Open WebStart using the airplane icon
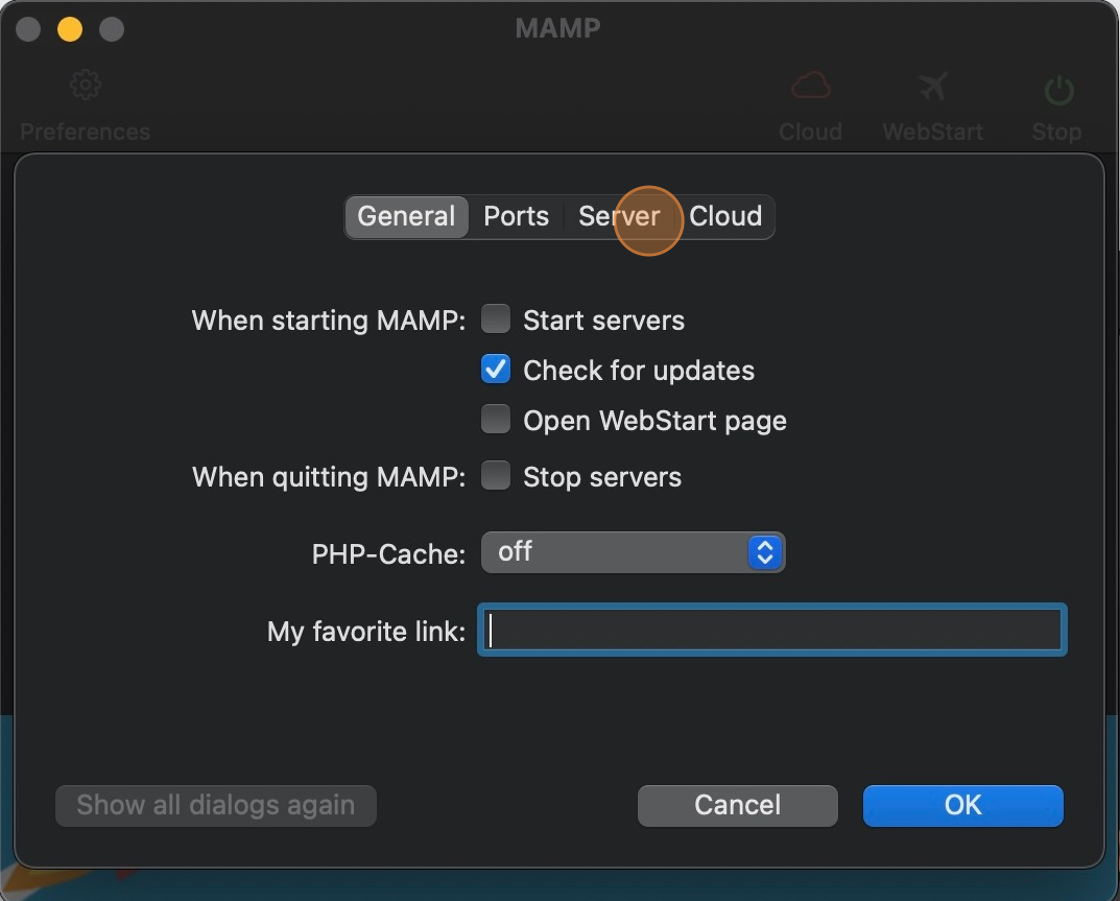 (932, 87)
